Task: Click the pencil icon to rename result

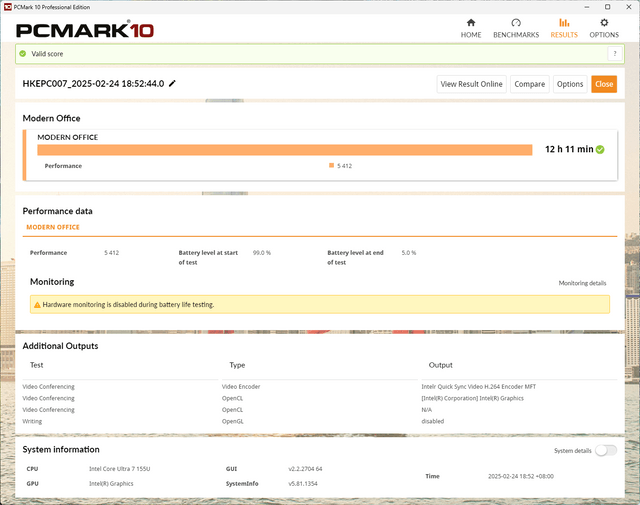Action: pos(172,84)
